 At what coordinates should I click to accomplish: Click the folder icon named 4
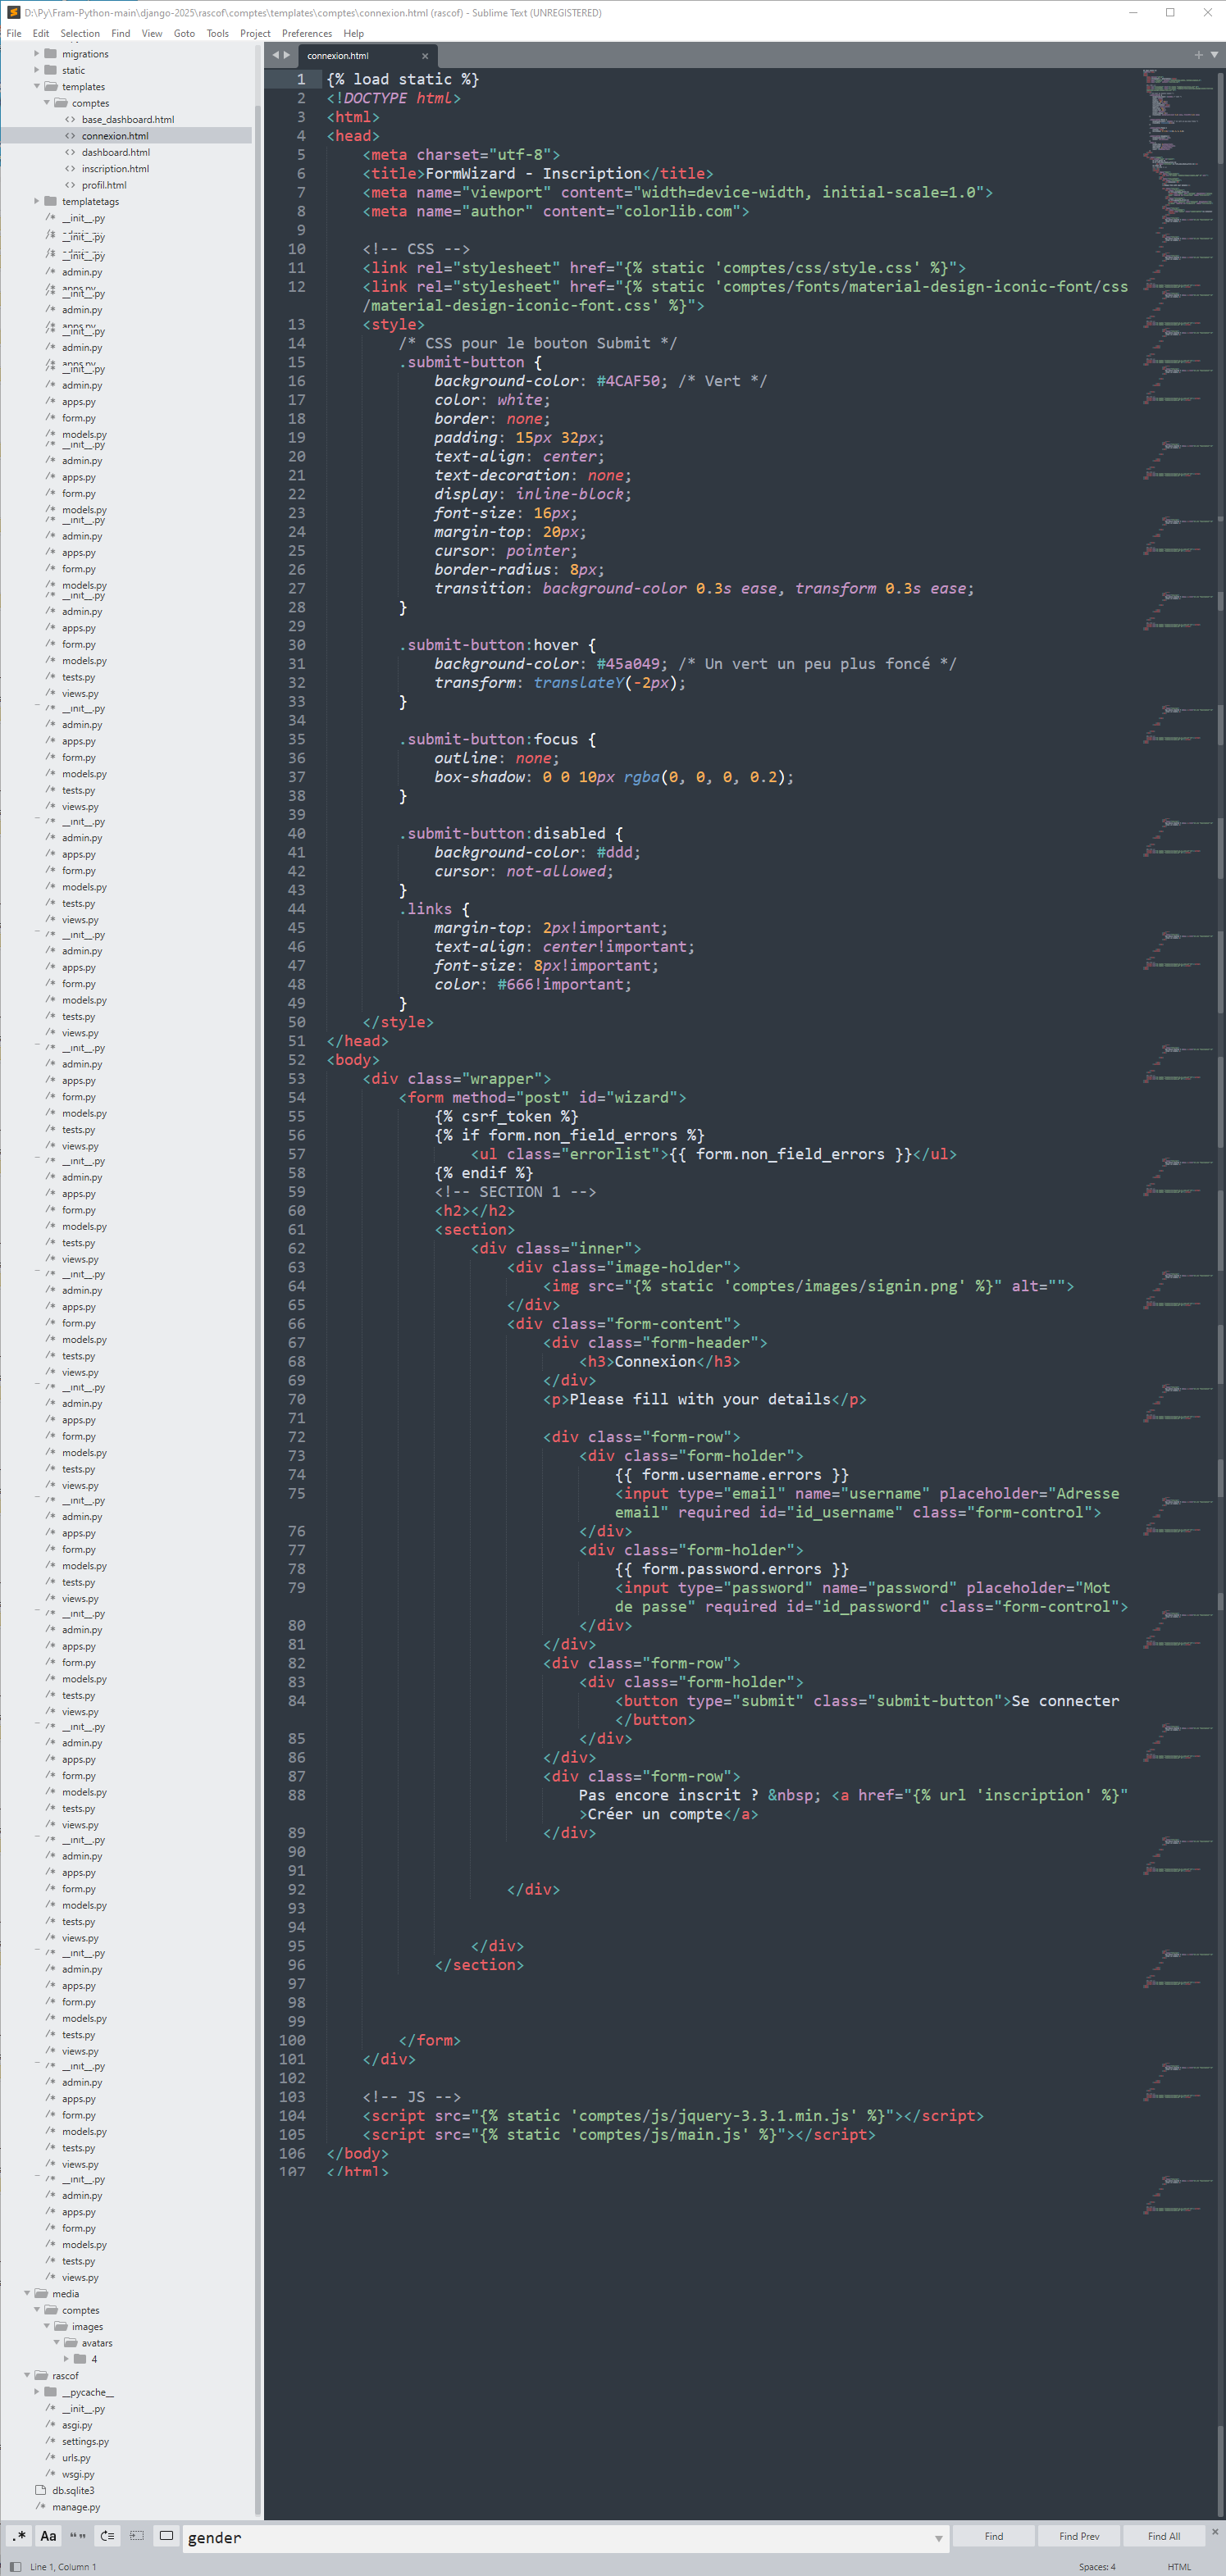(80, 2359)
